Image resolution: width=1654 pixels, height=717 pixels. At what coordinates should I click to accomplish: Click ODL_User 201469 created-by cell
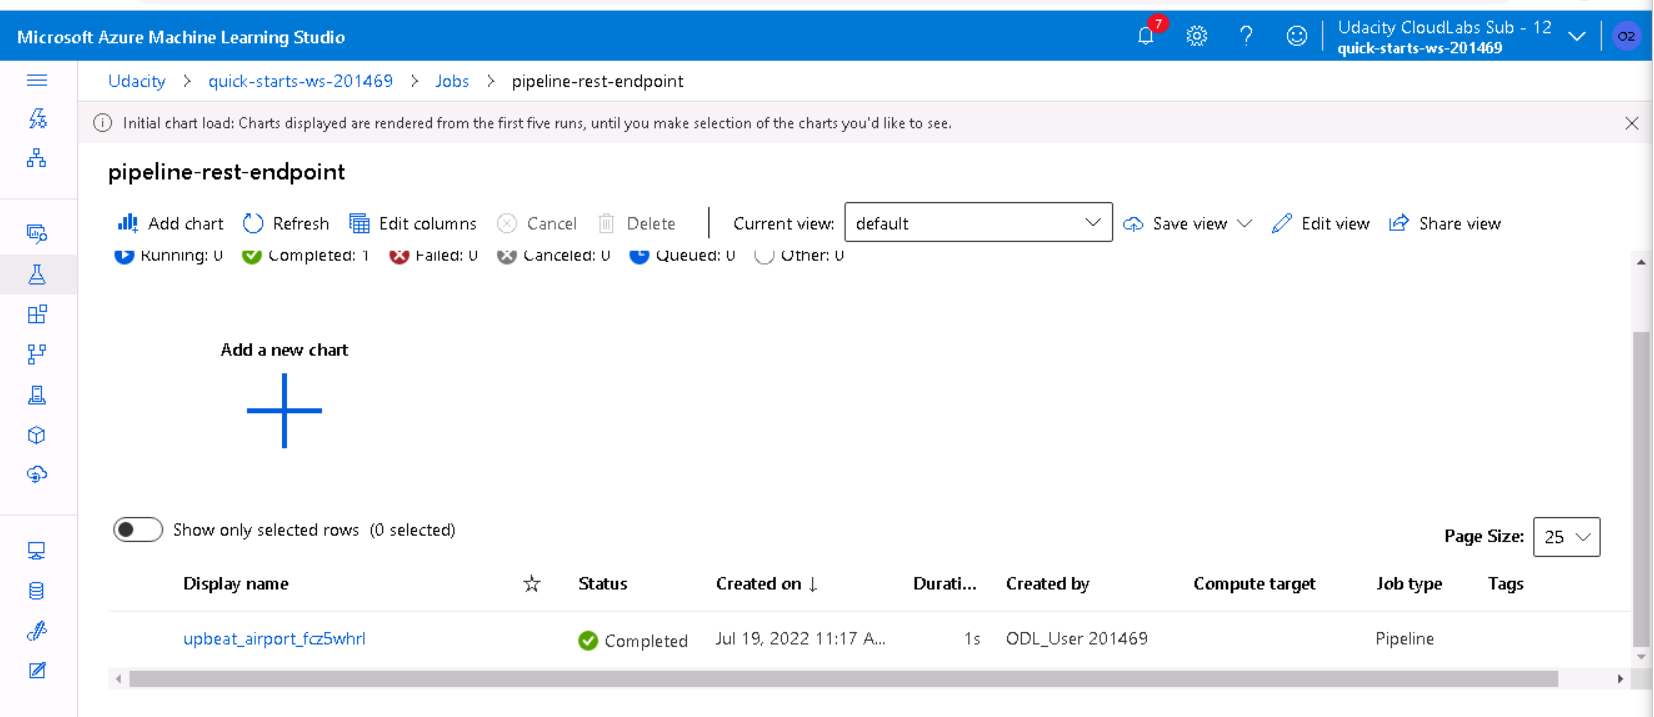1077,638
